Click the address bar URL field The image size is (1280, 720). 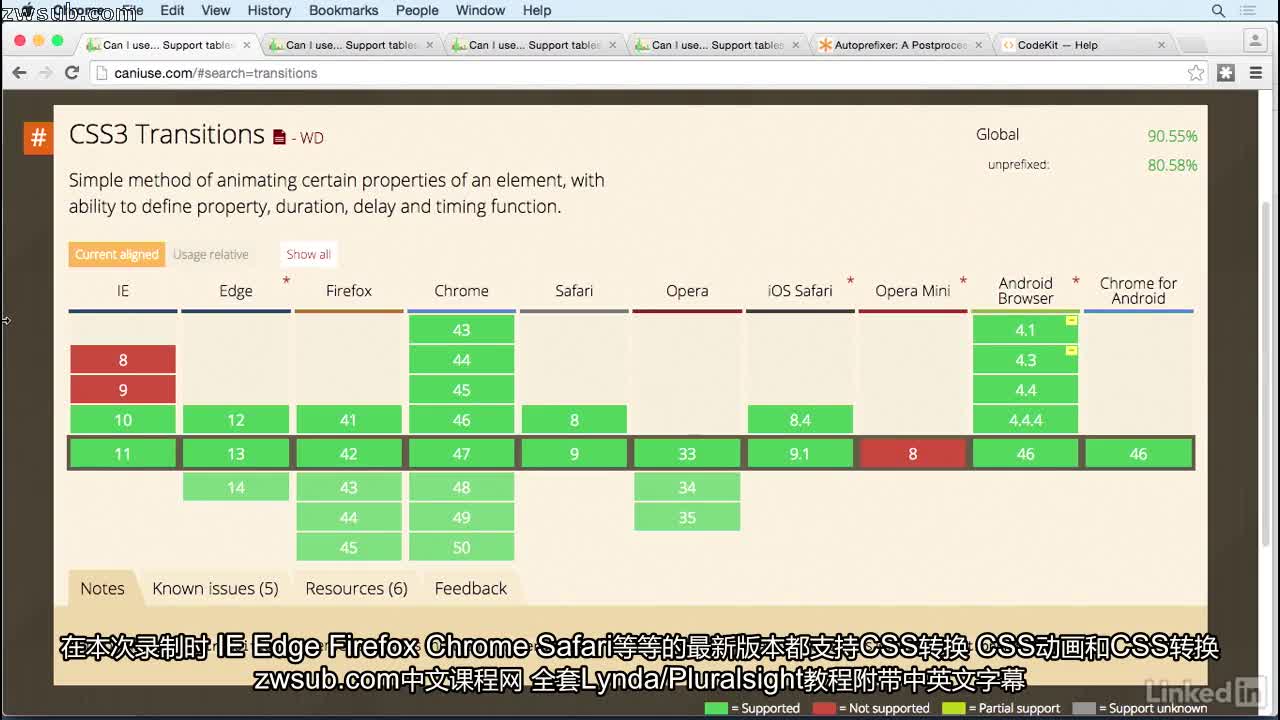pyautogui.click(x=640, y=73)
